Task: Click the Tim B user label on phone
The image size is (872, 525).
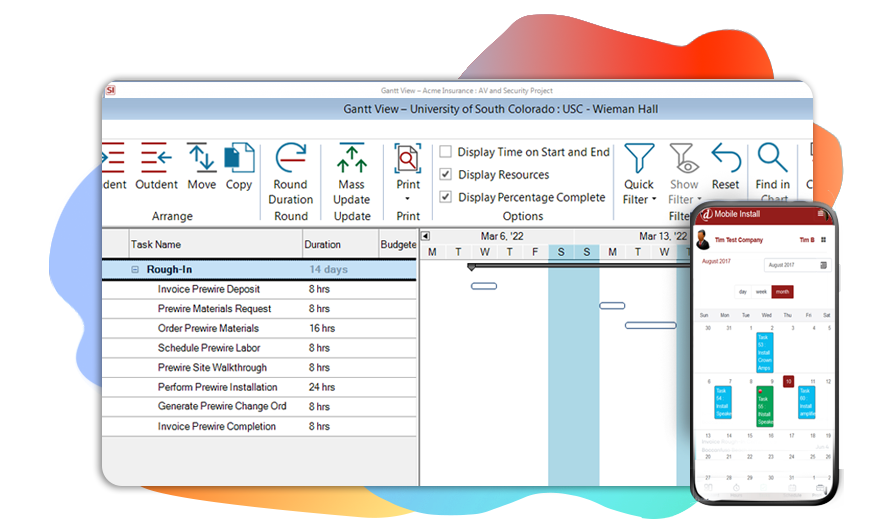Action: (807, 240)
